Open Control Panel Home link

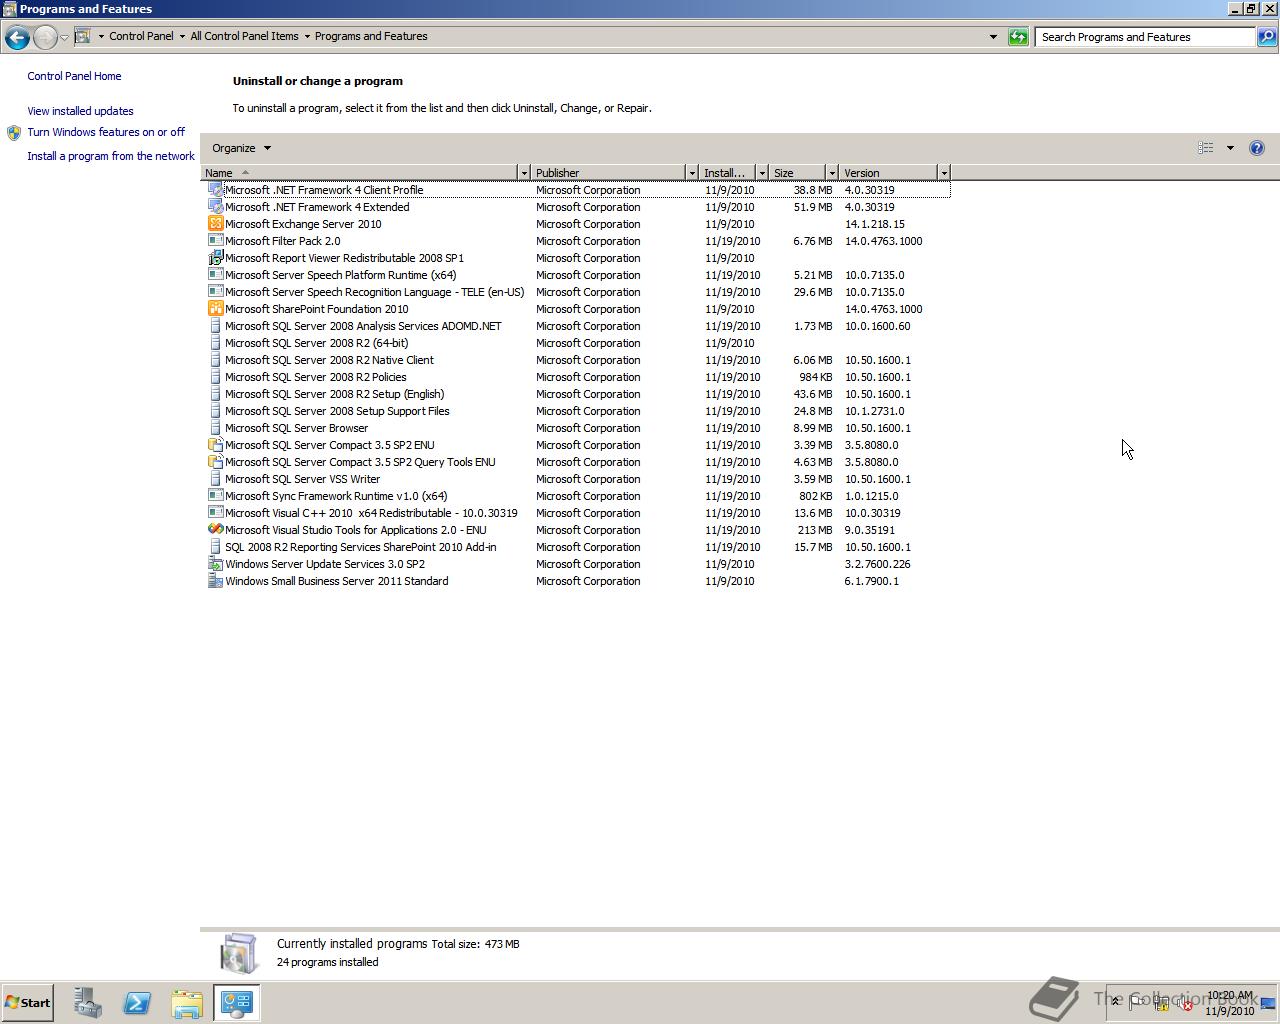tap(74, 76)
